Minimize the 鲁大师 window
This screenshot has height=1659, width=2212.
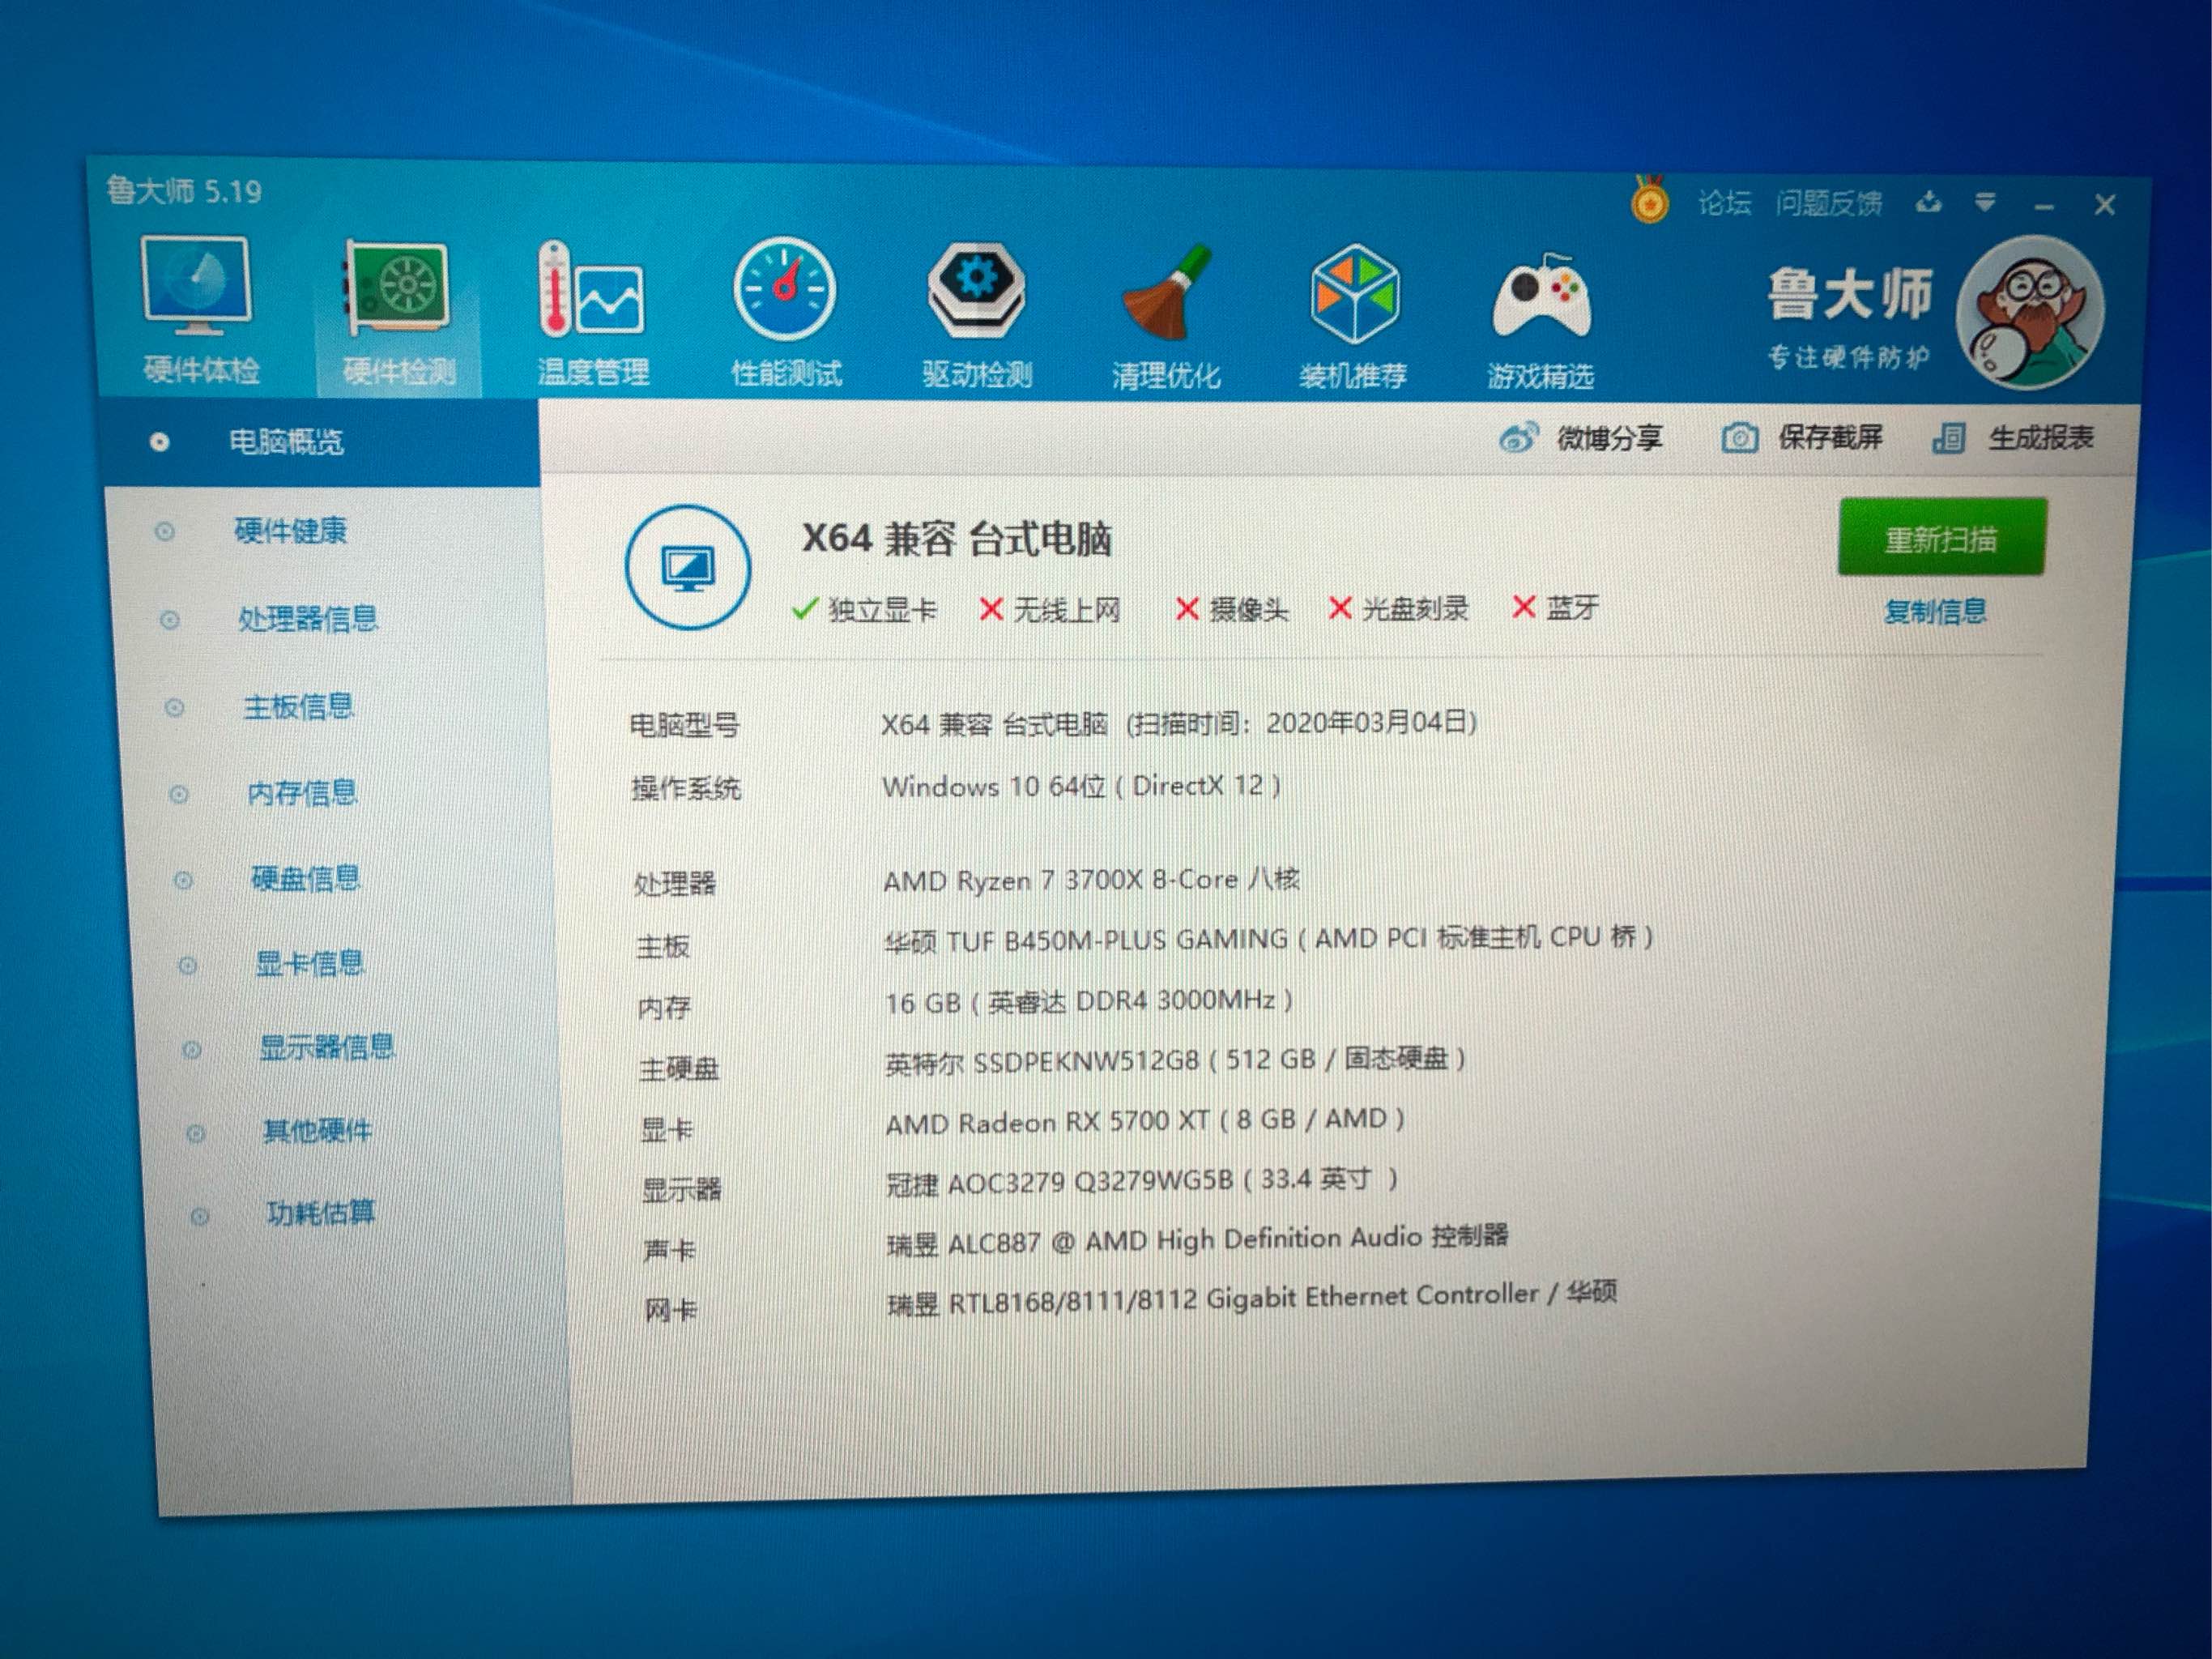point(2044,206)
